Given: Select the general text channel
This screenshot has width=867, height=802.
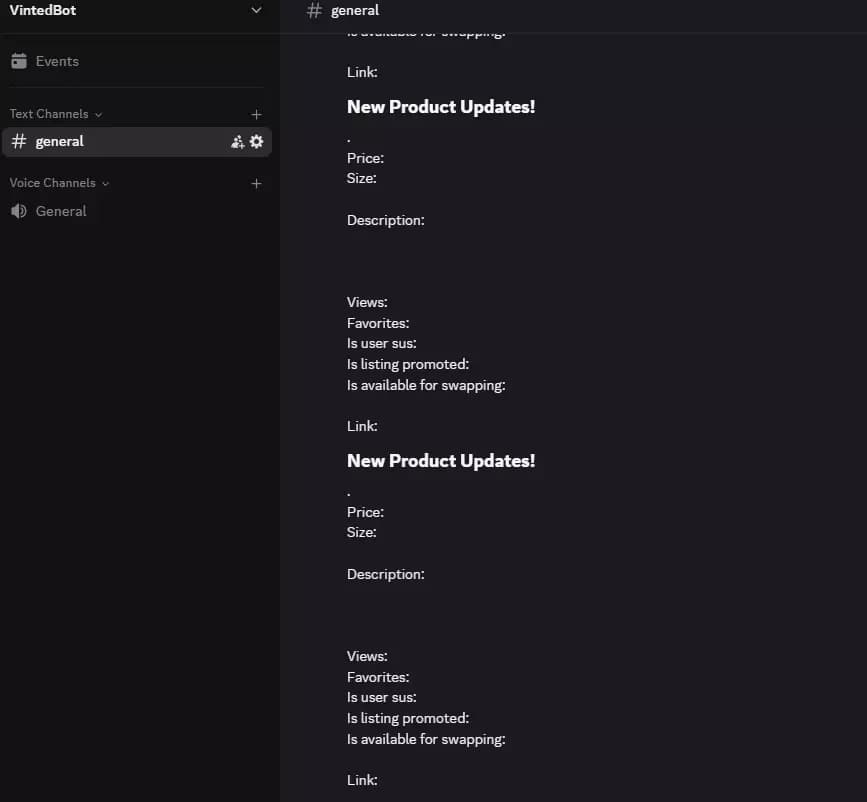Looking at the screenshot, I should (137, 142).
